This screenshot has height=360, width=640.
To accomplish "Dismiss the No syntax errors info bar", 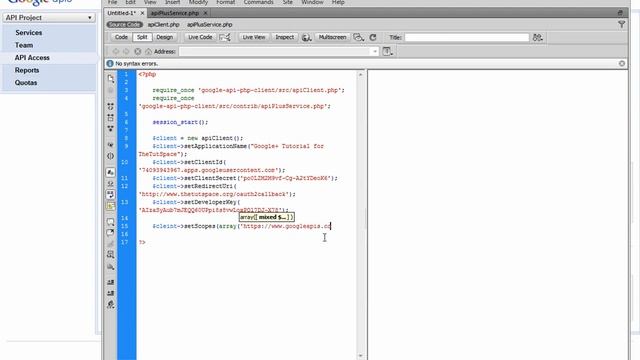I will click(622, 64).
